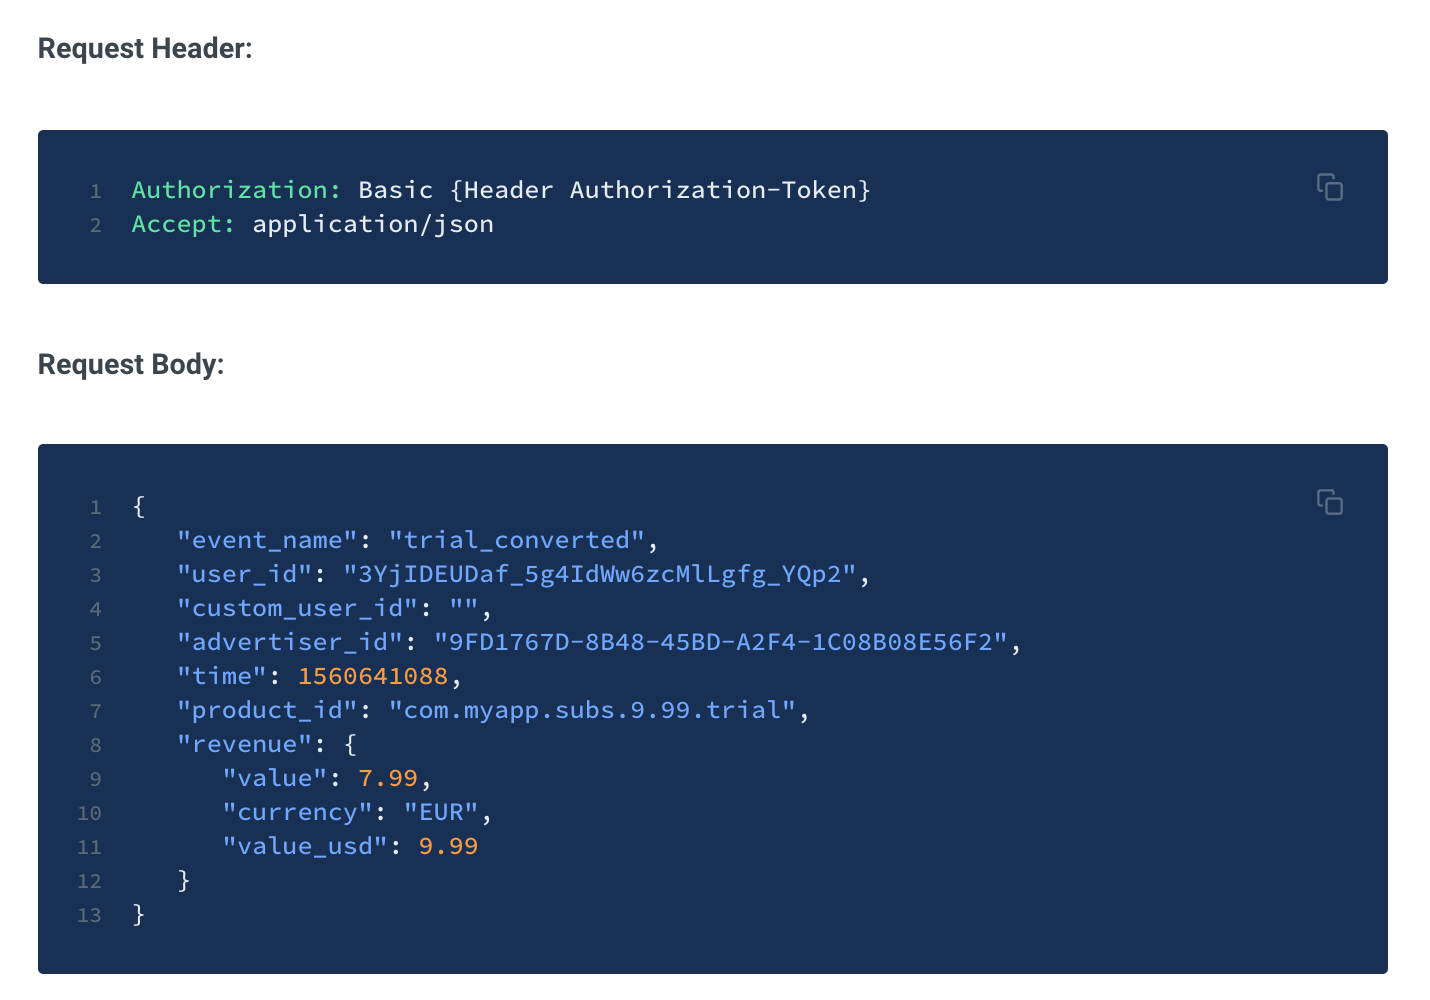The height and width of the screenshot is (1000, 1430).
Task: Click the product_id com.myapp.subs.9.99.trial
Action: 595,710
